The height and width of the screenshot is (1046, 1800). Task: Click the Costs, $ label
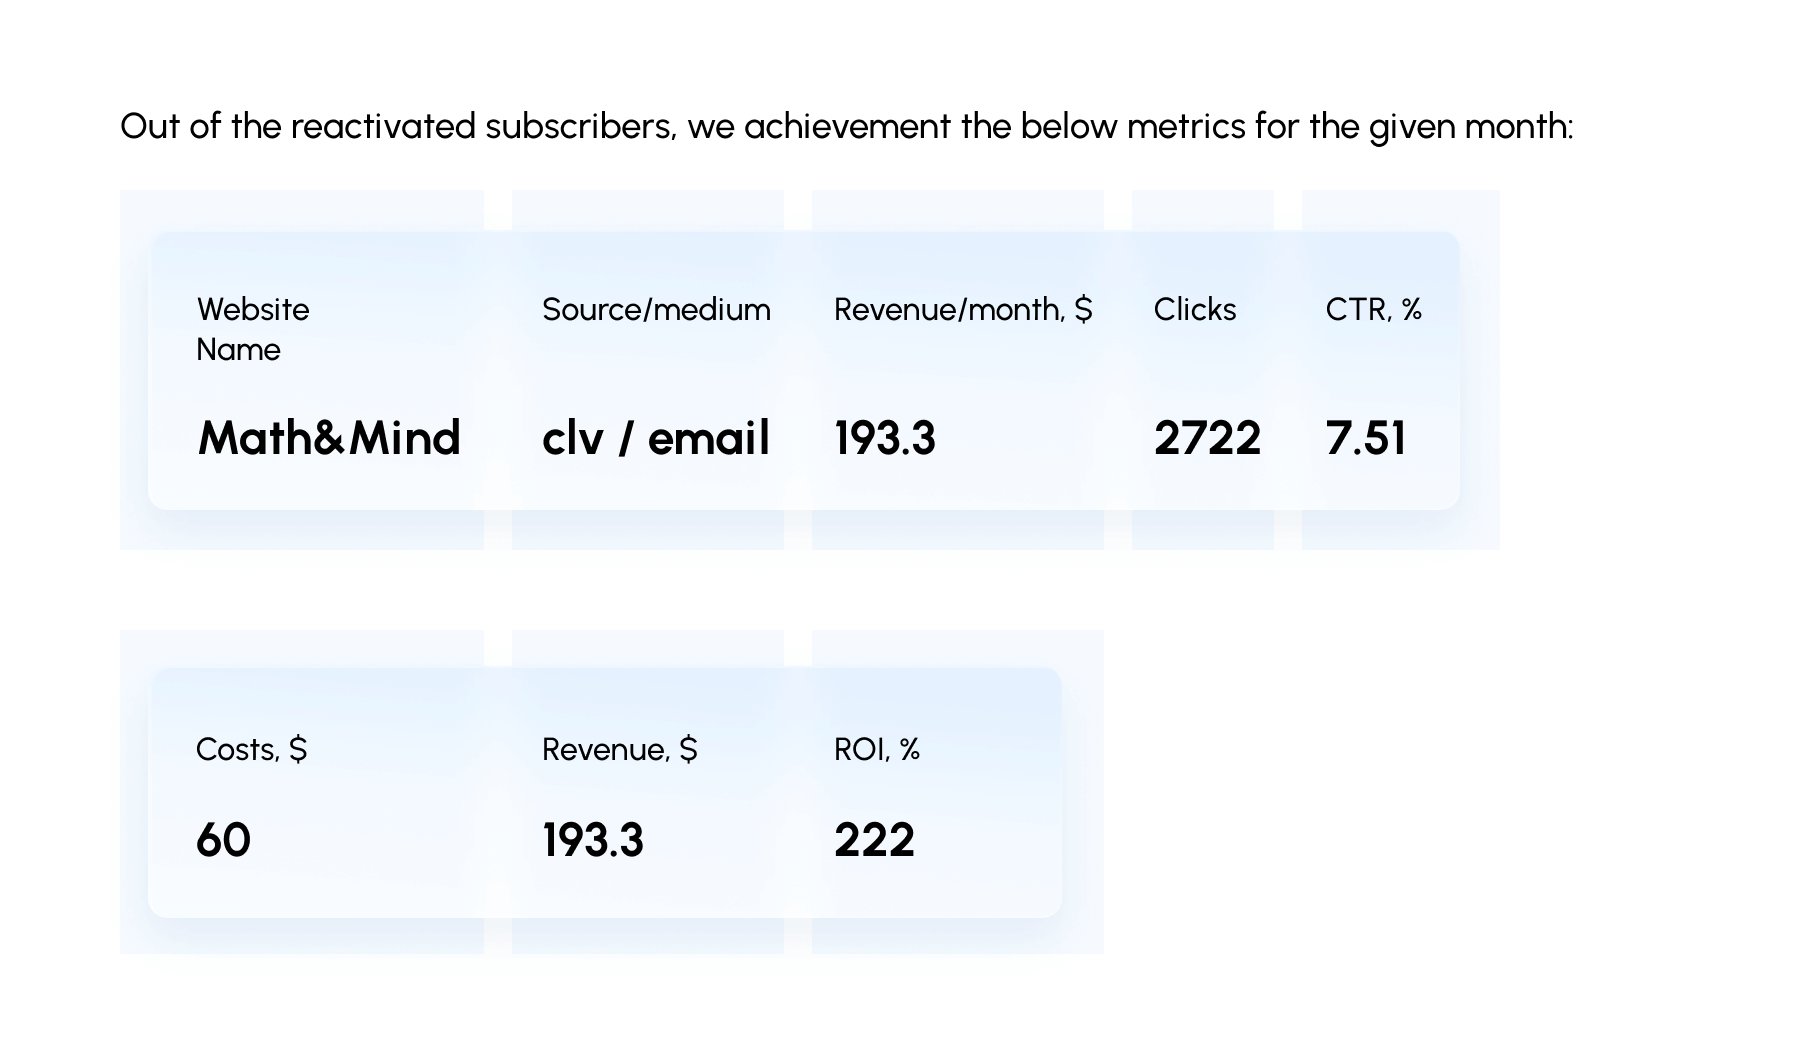click(252, 749)
